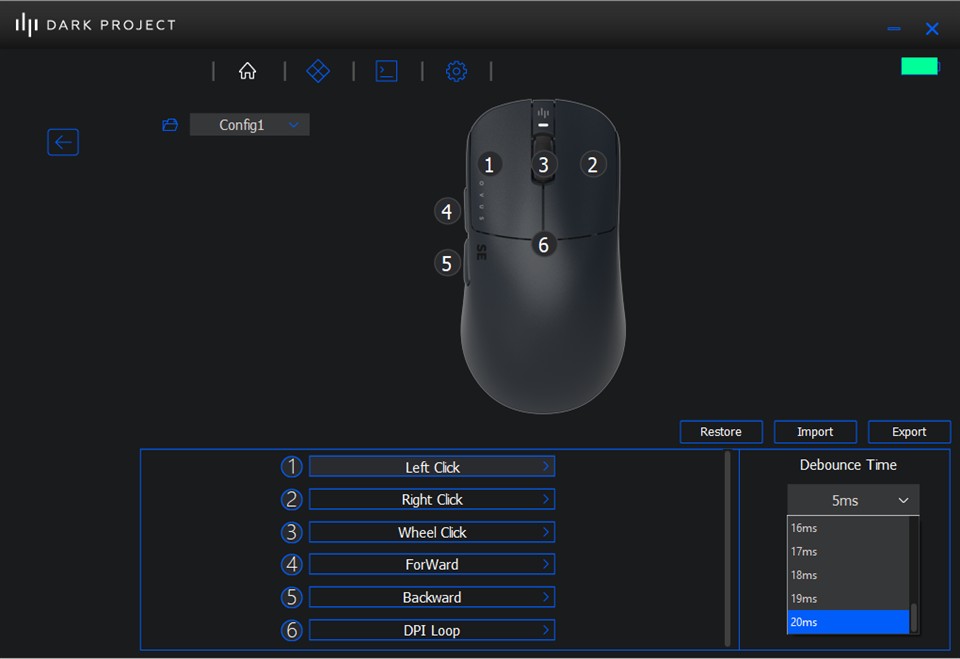The height and width of the screenshot is (659, 960).
Task: Expand the Config1 profile dropdown
Action: 249,125
